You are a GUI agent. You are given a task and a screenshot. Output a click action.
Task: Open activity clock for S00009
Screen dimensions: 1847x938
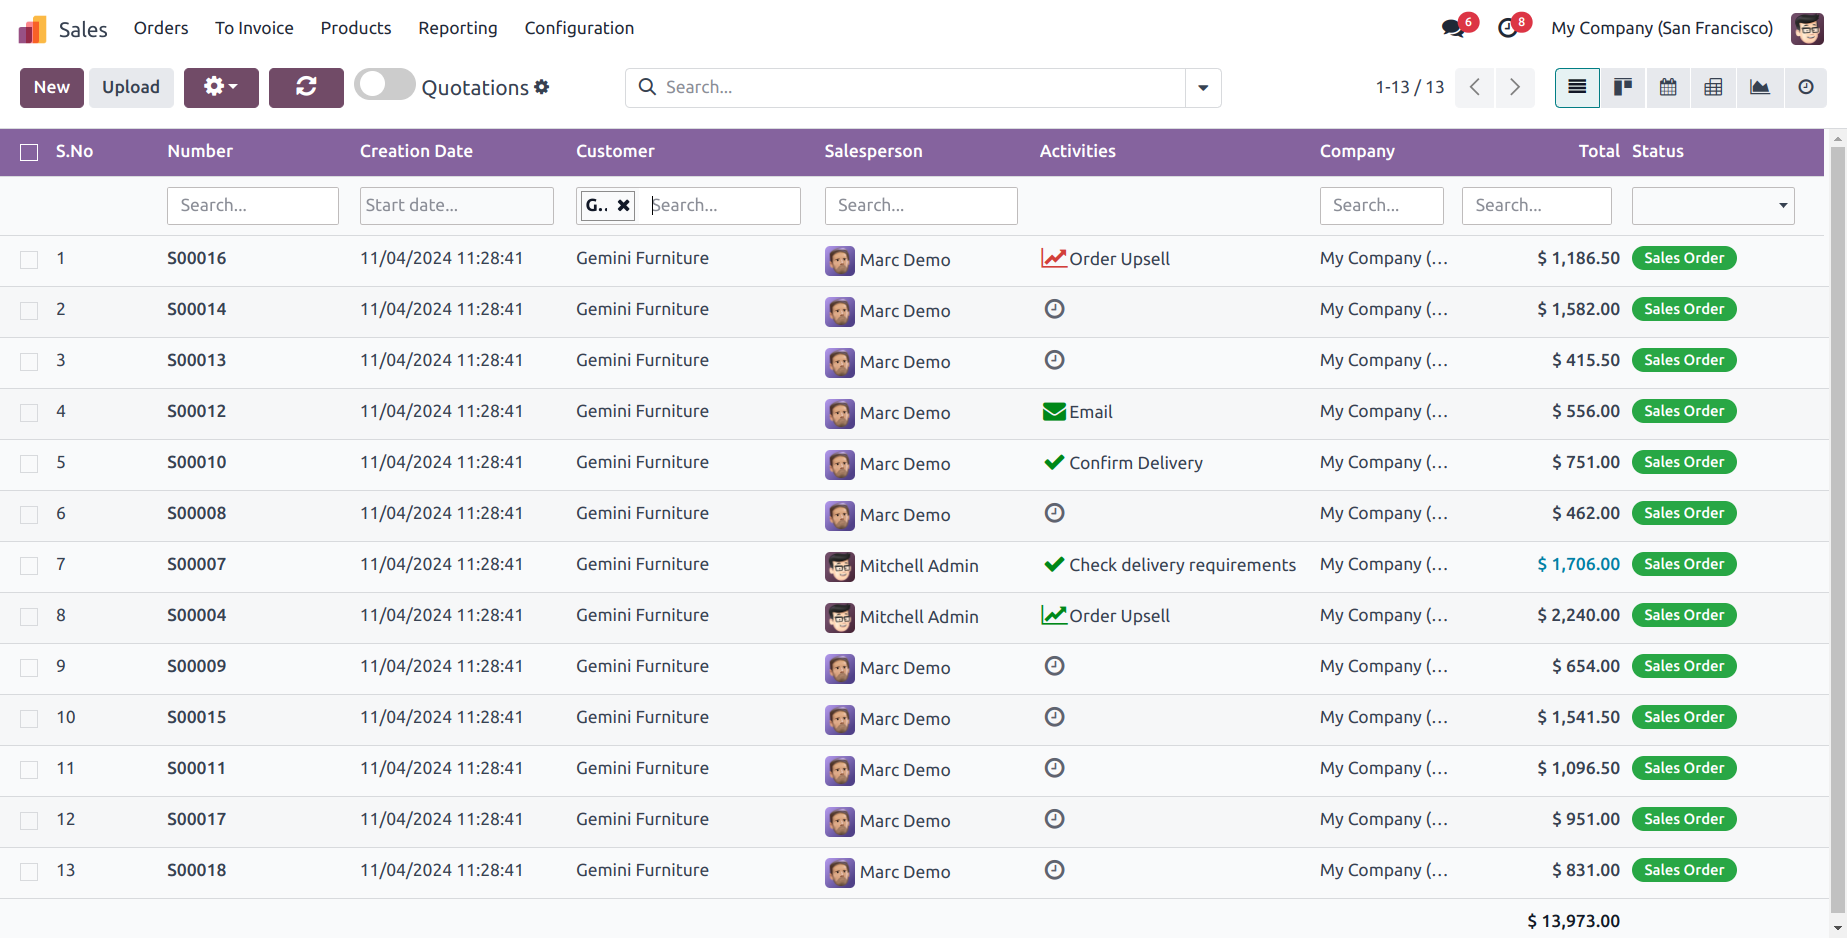coord(1054,666)
